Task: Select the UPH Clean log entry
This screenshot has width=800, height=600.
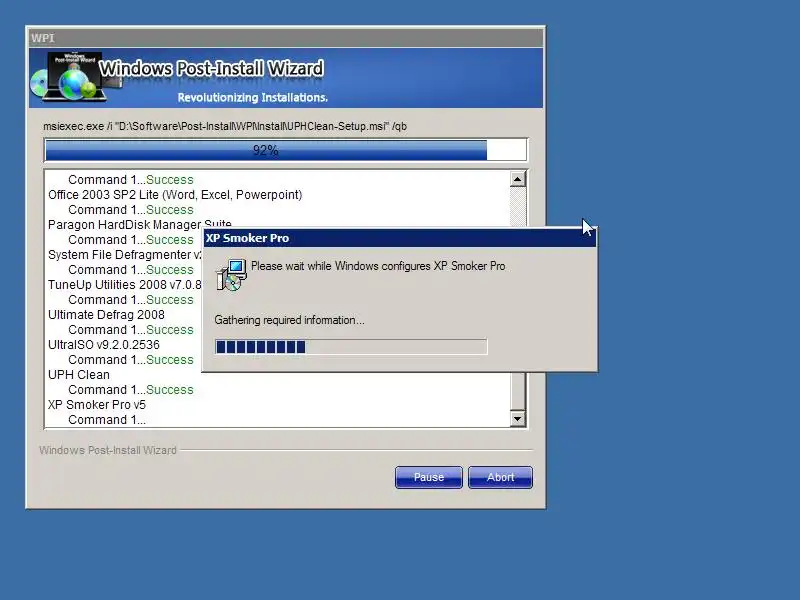Action: pos(79,375)
